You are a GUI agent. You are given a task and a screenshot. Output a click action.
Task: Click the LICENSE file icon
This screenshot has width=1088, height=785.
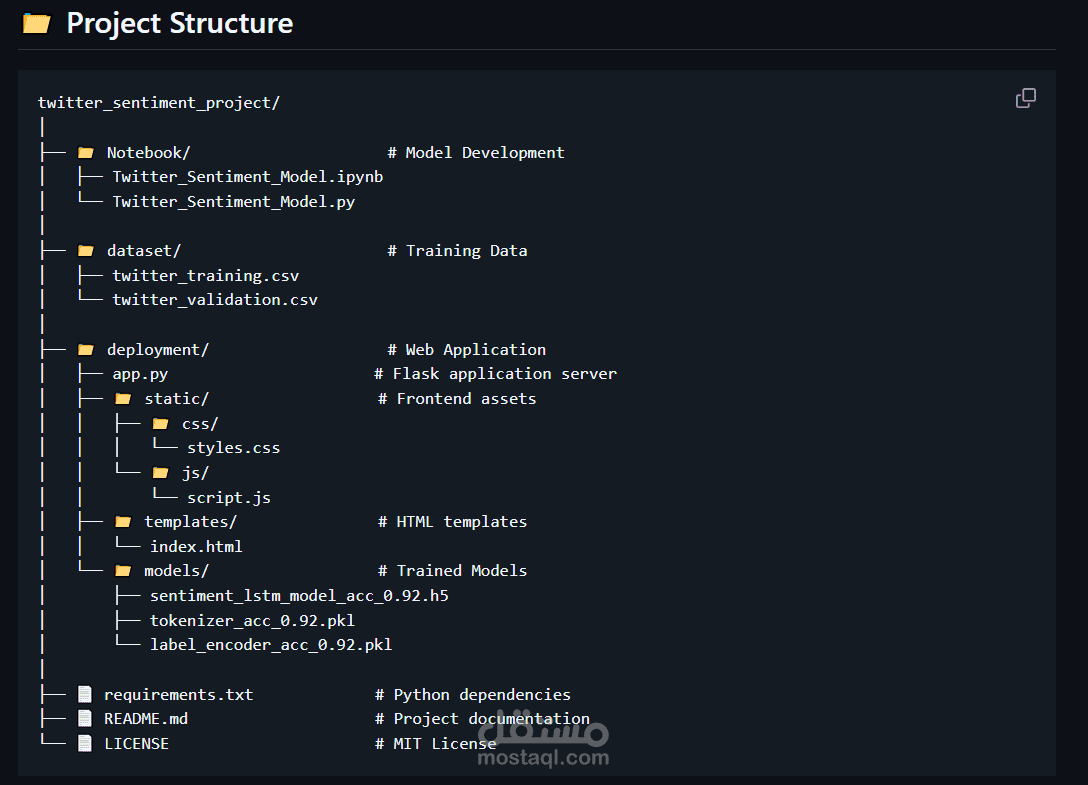pyautogui.click(x=85, y=744)
